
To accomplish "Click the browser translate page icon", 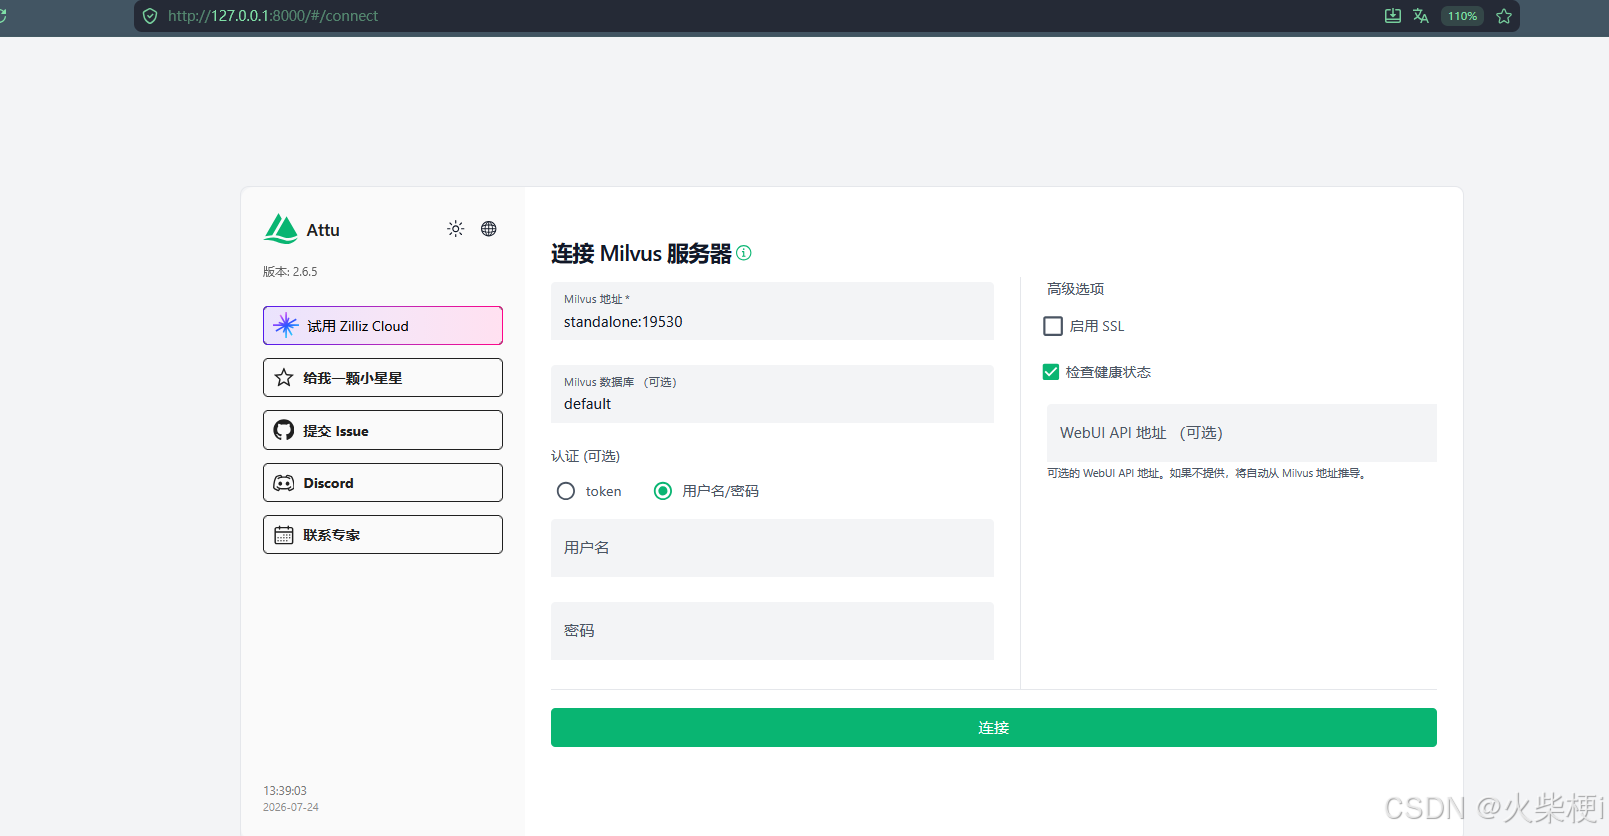I will pyautogui.click(x=1421, y=16).
